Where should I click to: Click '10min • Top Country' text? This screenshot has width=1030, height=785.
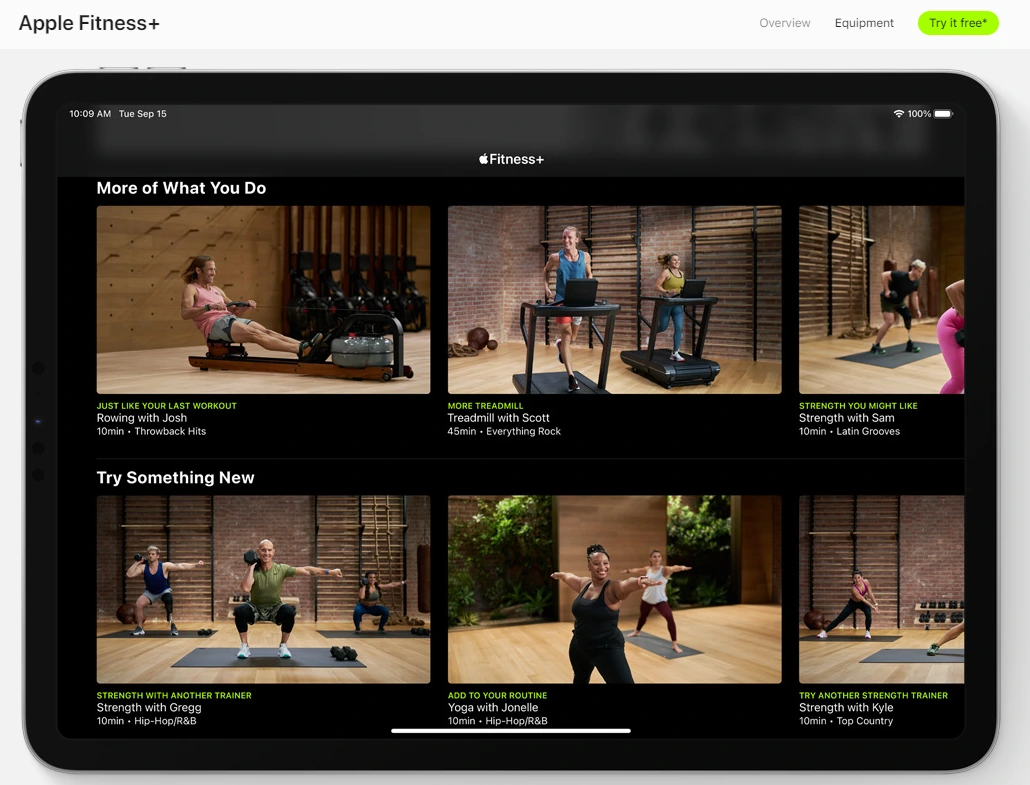(x=846, y=721)
